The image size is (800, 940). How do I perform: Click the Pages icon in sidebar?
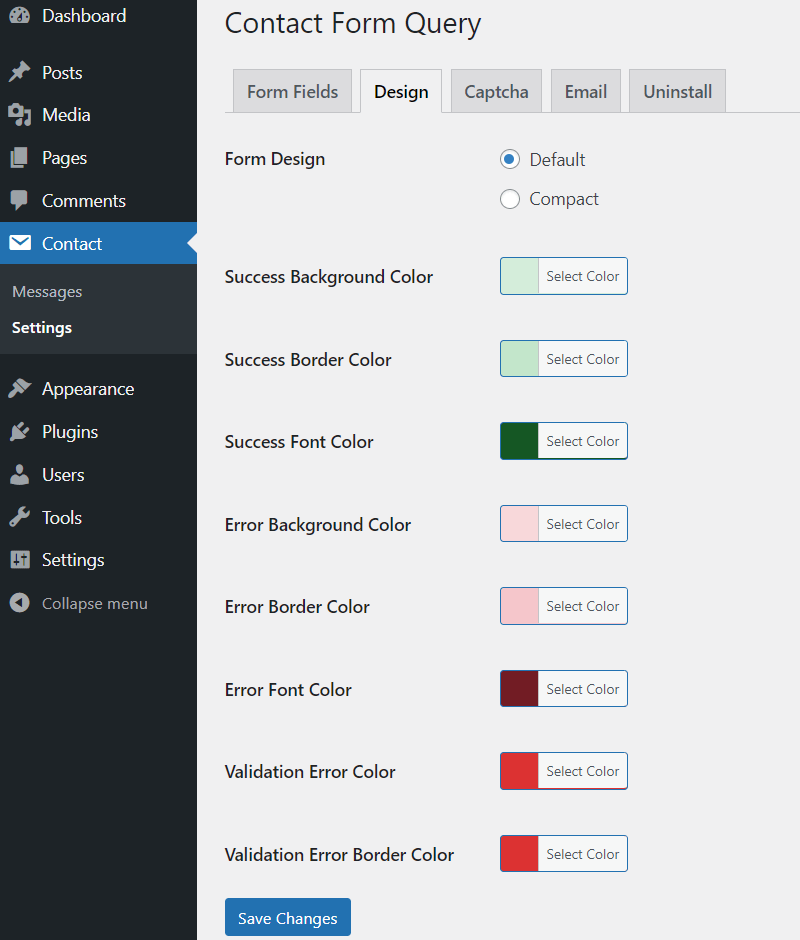(19, 158)
